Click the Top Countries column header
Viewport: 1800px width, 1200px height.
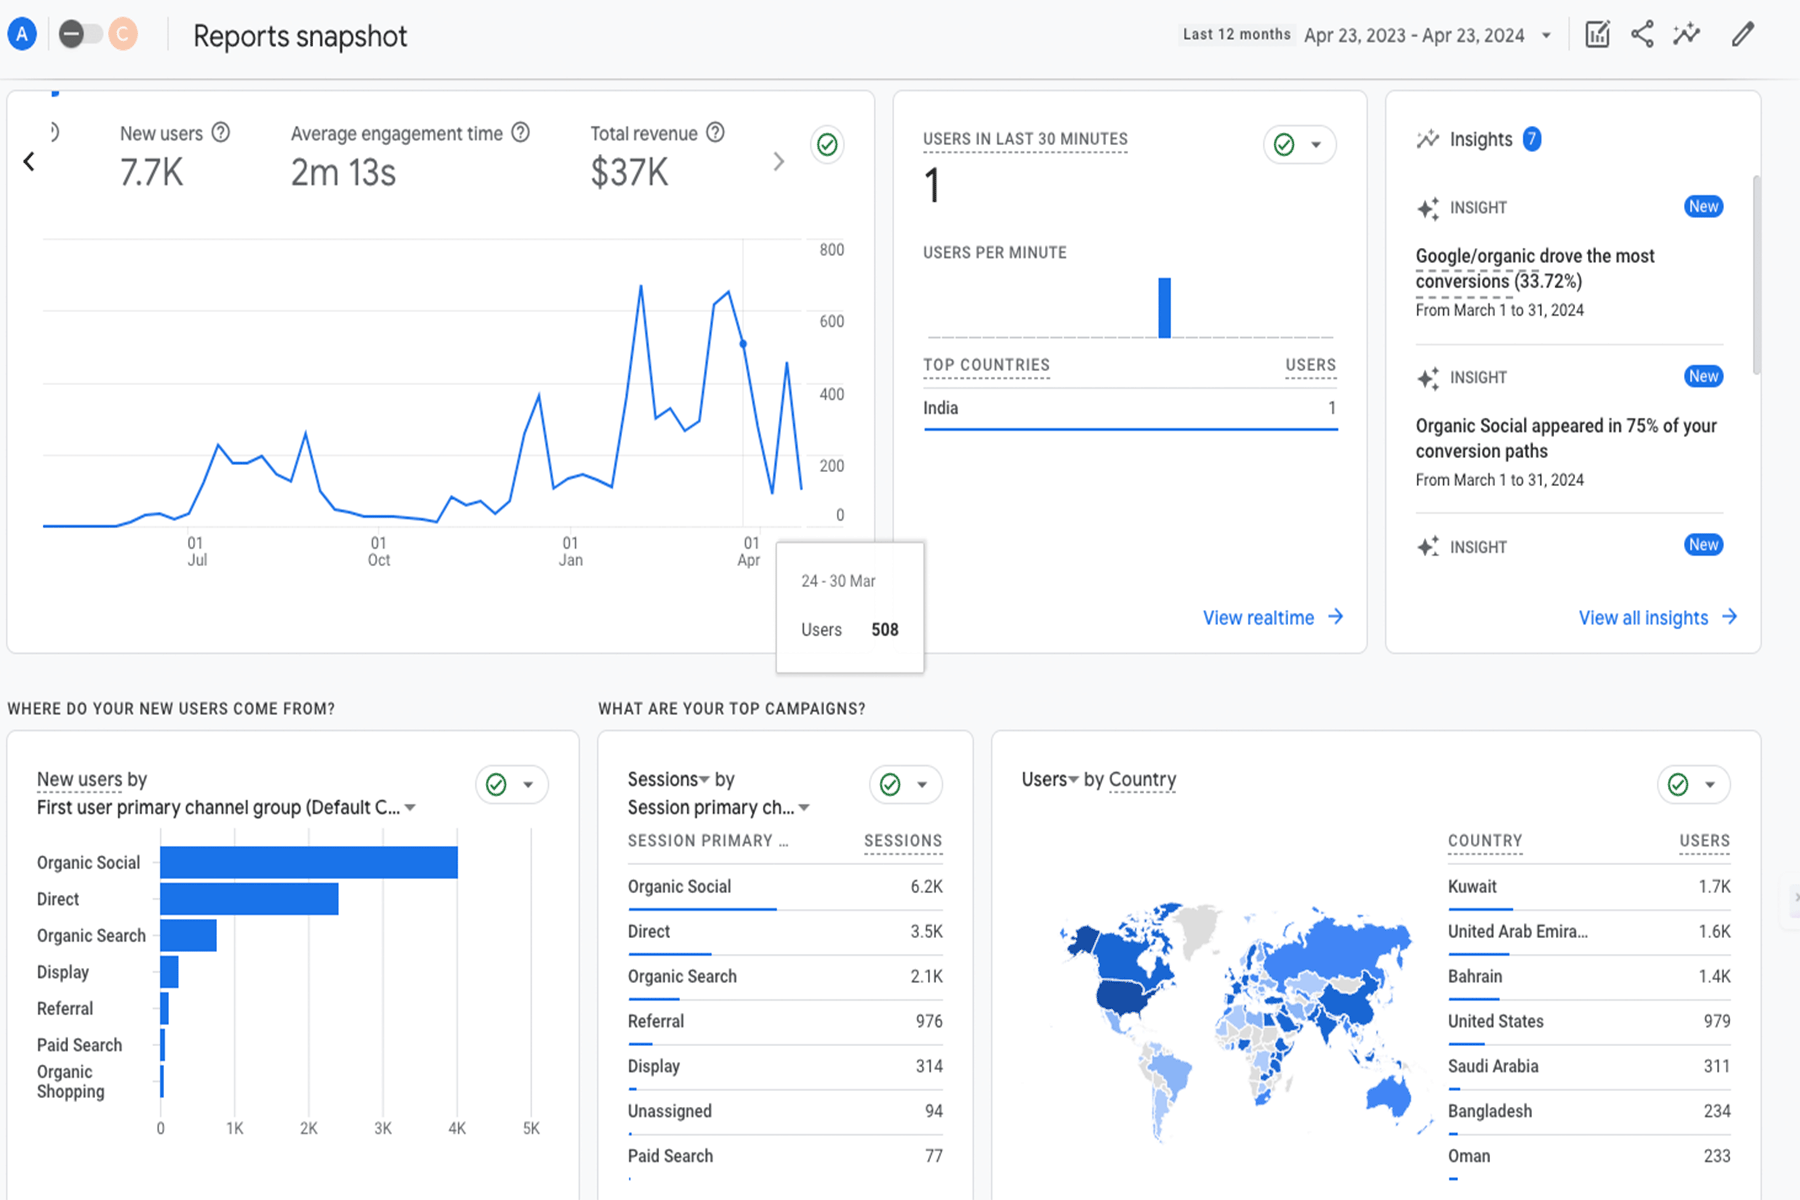[x=986, y=365]
